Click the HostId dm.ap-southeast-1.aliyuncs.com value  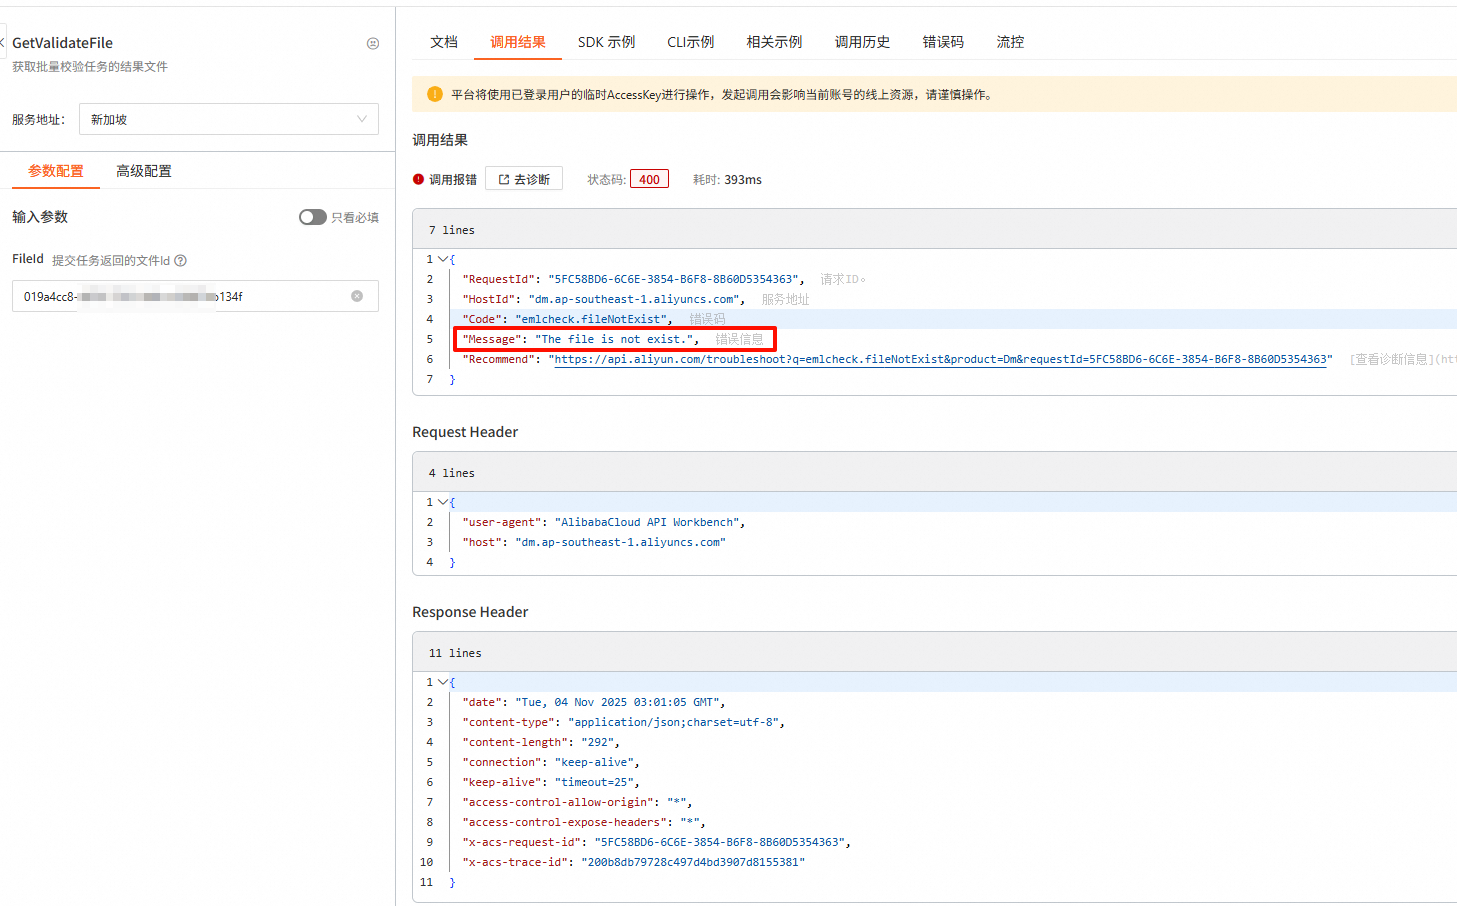click(x=633, y=299)
